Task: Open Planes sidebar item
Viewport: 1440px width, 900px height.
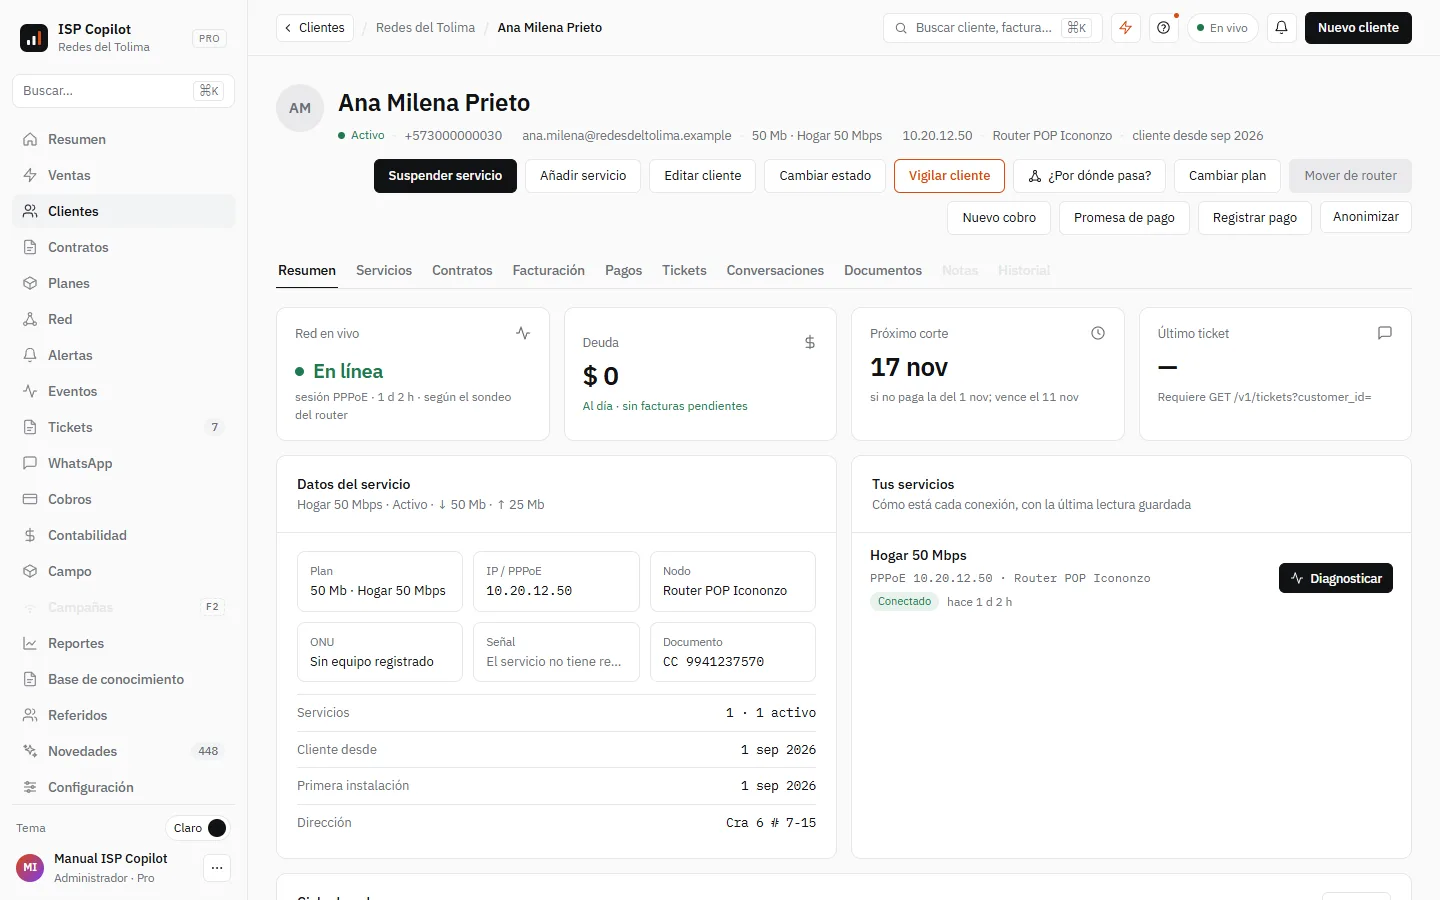Action: [124, 283]
